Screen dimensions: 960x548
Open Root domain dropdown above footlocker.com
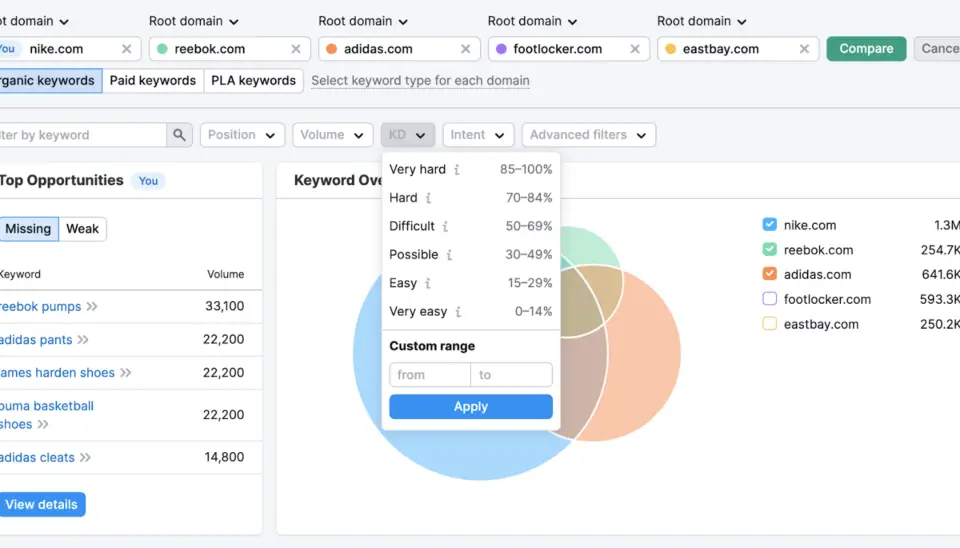(x=533, y=21)
